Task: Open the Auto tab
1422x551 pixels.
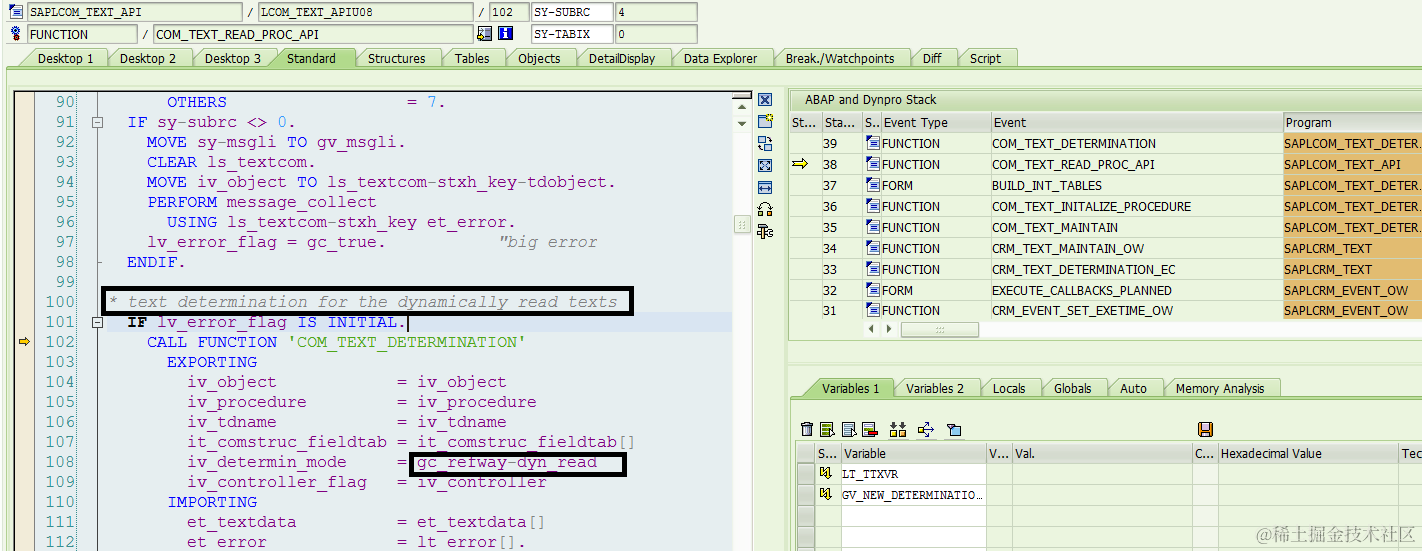Action: [x=1133, y=388]
